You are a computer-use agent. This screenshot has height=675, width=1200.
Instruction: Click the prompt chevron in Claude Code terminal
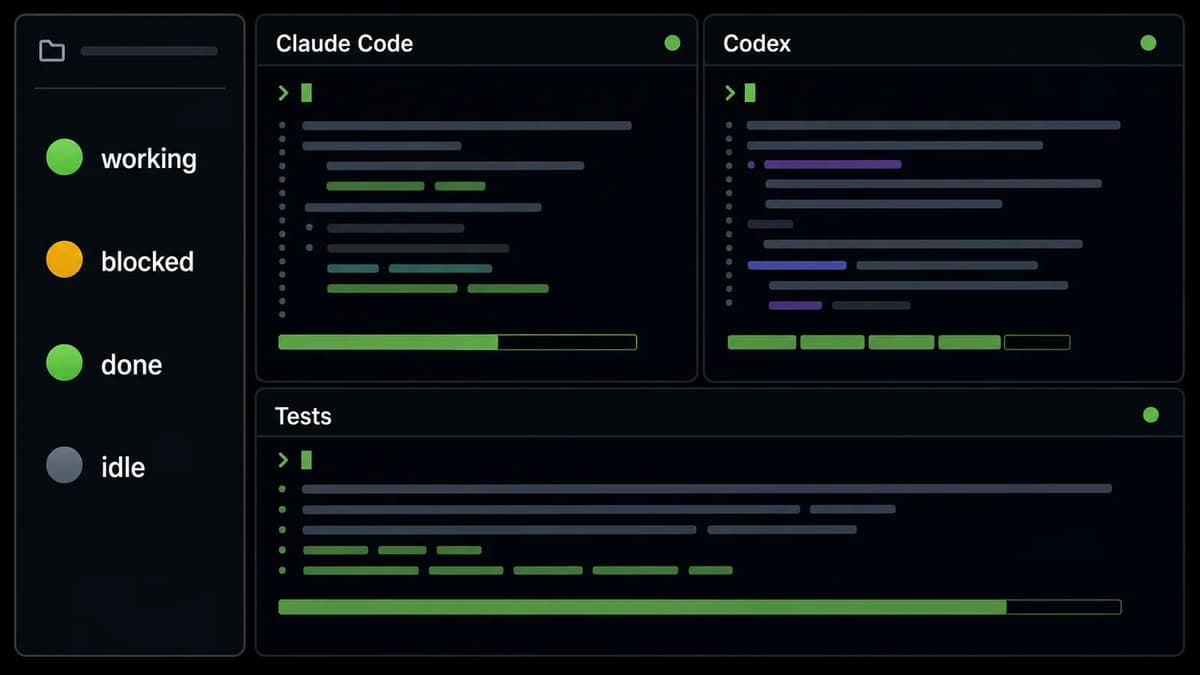click(284, 93)
